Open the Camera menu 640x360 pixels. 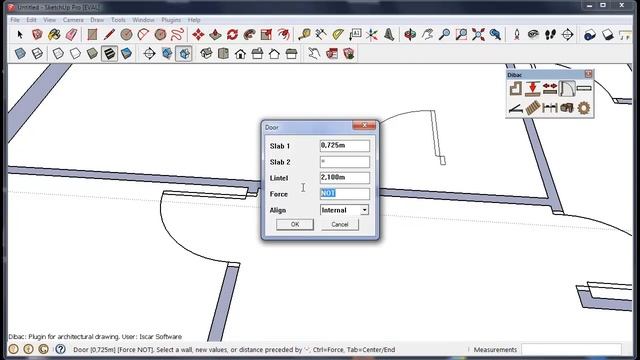click(x=73, y=20)
